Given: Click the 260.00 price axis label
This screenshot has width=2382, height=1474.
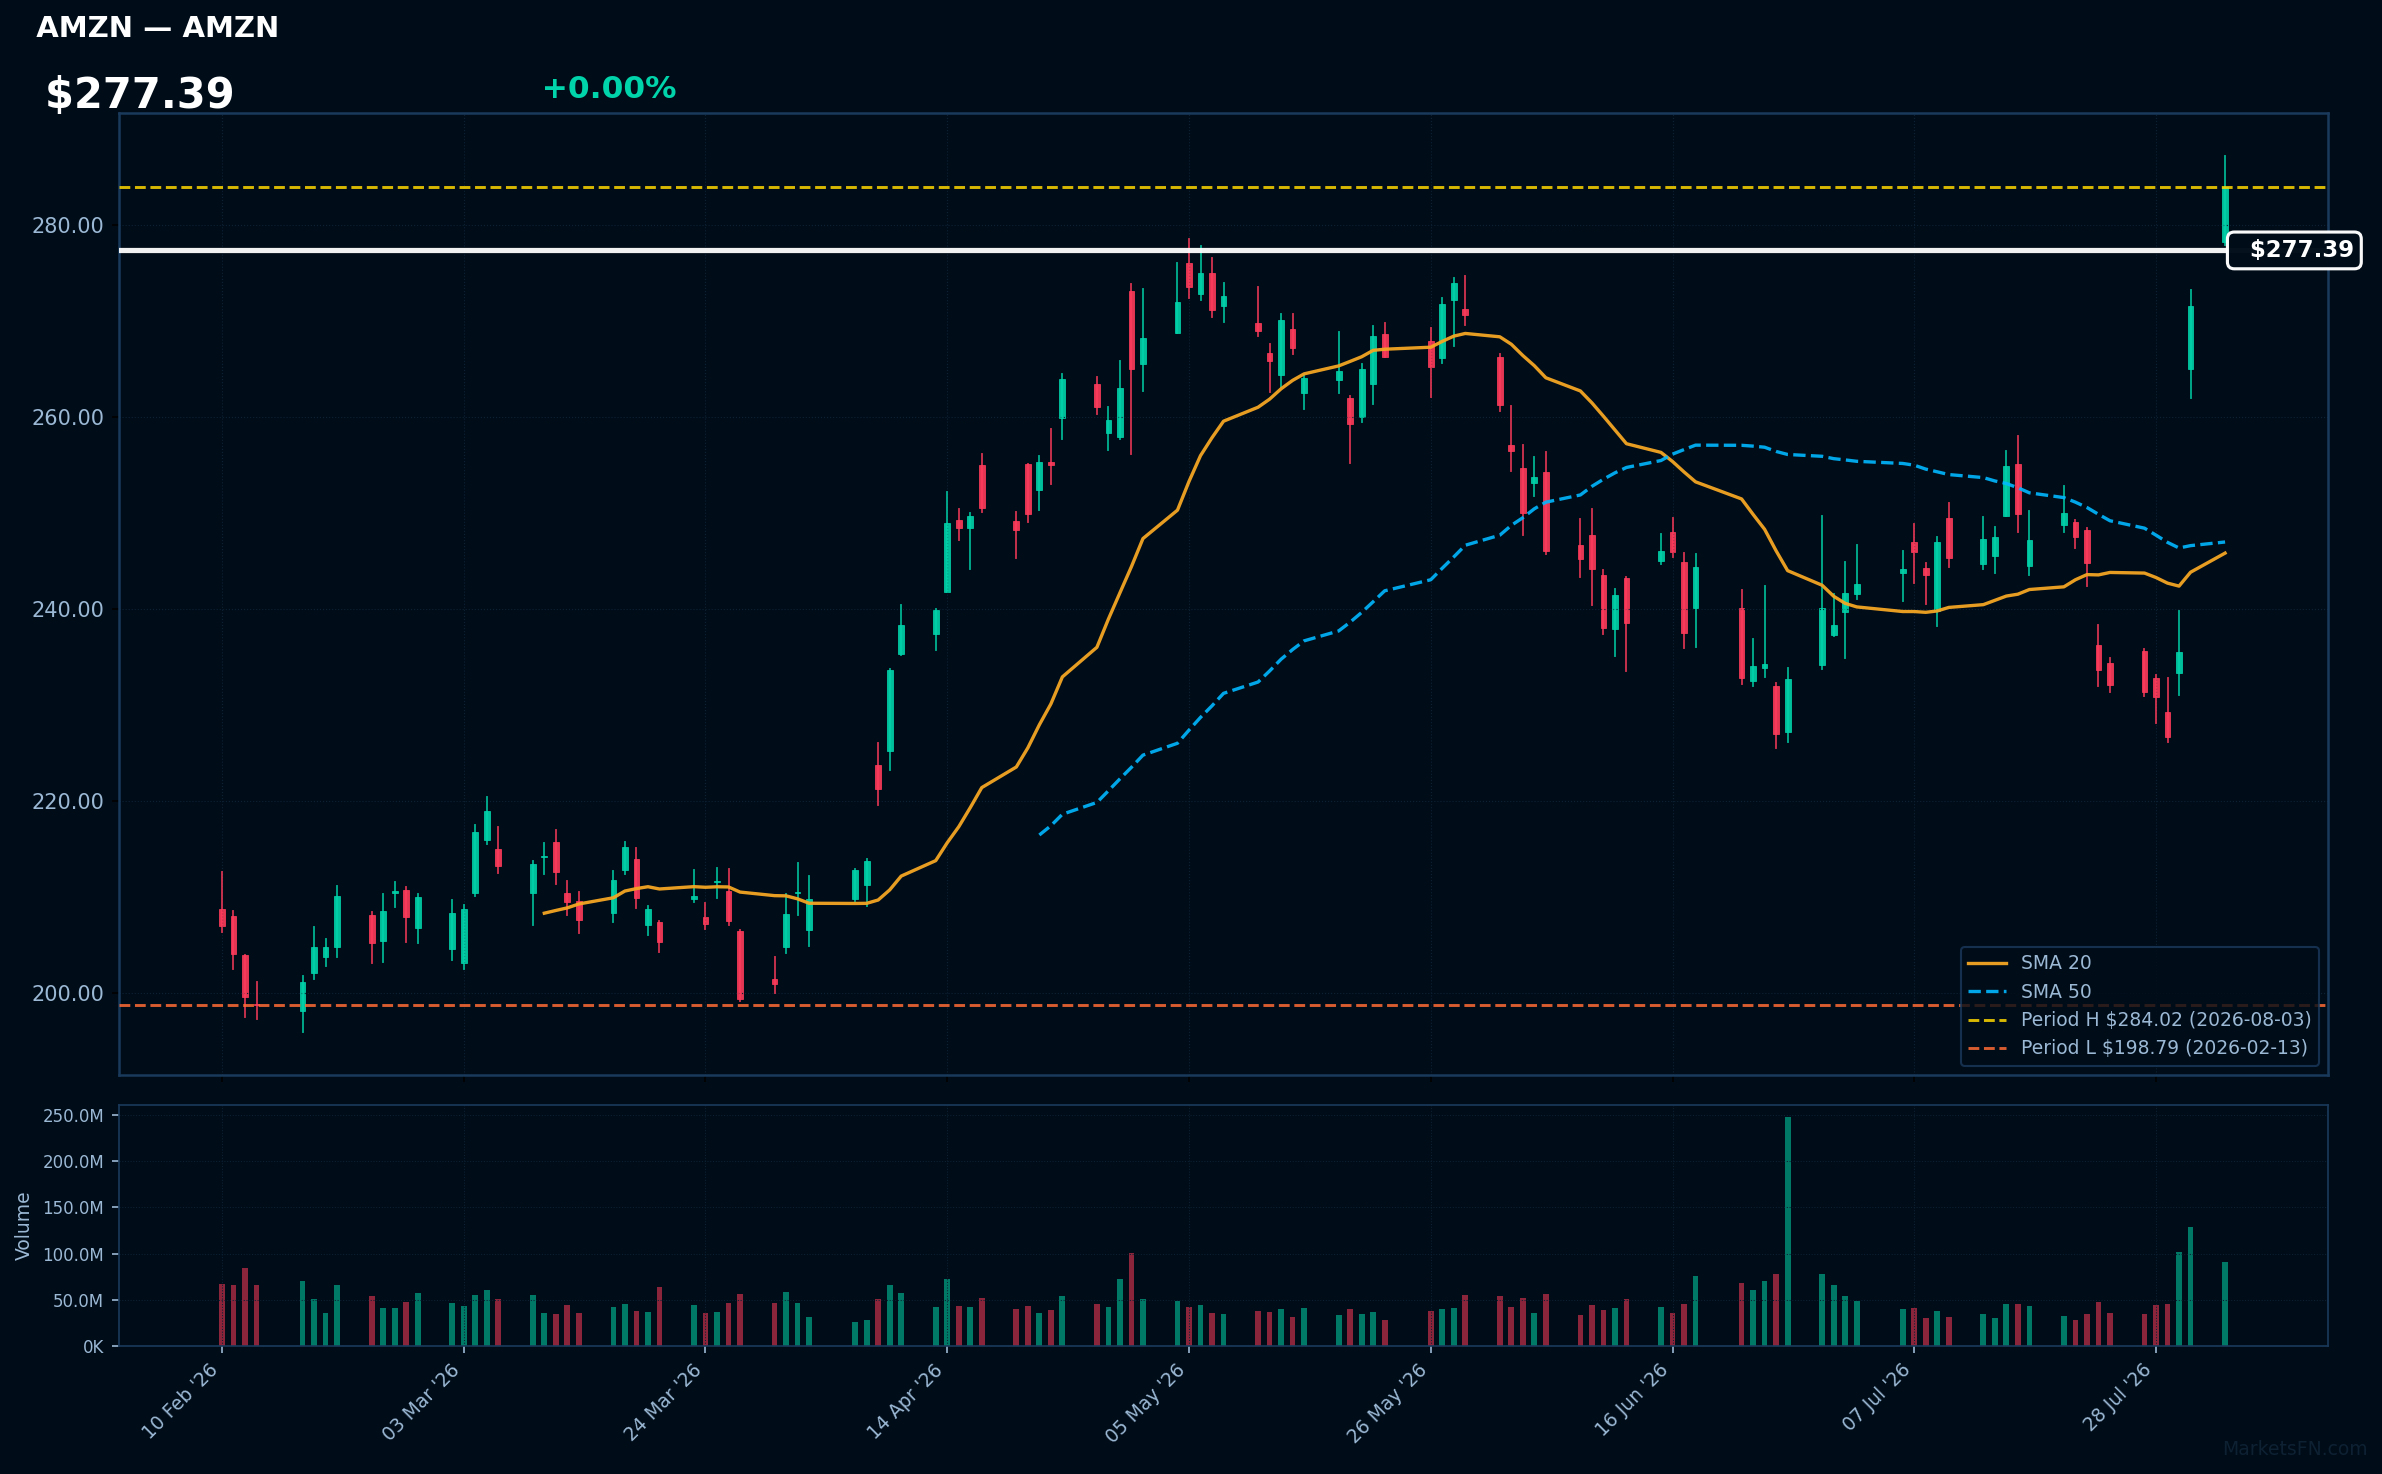Looking at the screenshot, I should pos(68,418).
